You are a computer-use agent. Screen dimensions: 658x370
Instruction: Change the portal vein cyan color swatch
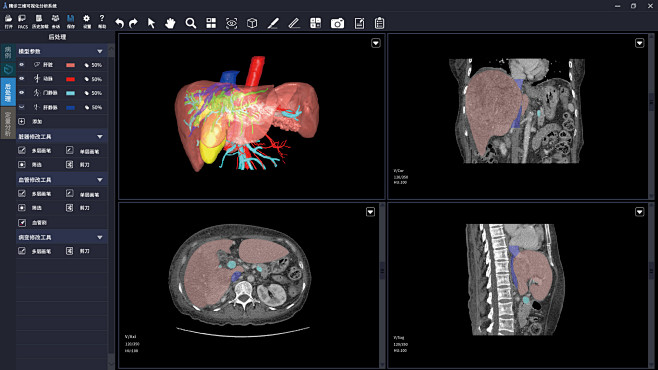[70, 93]
